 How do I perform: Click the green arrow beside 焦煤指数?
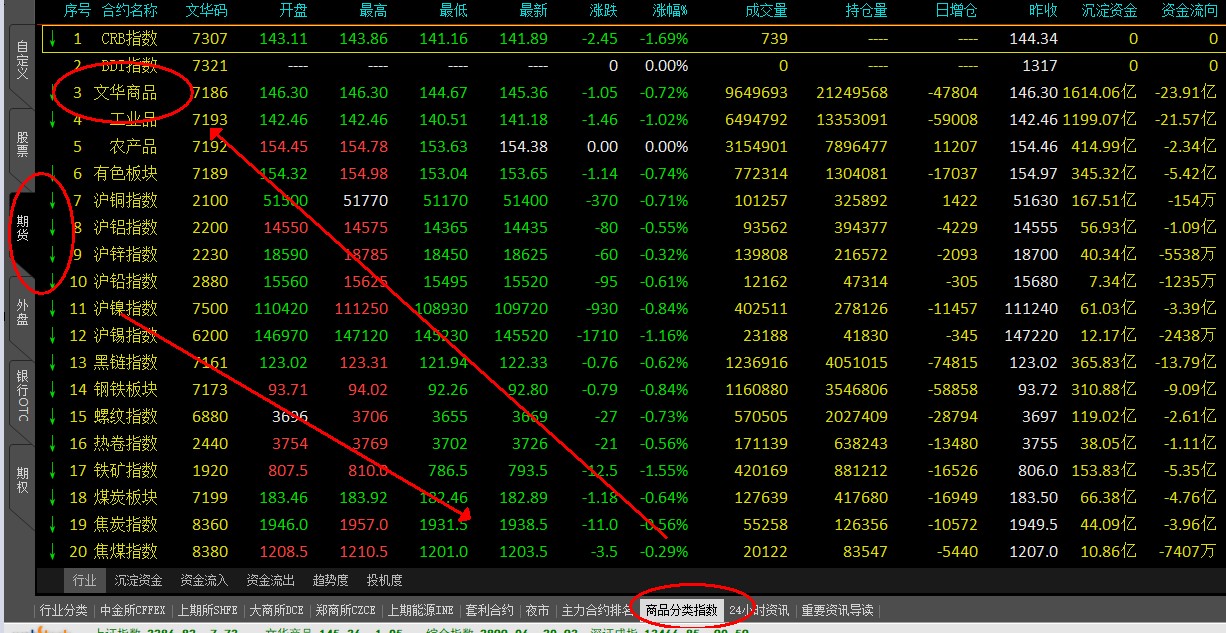51,552
